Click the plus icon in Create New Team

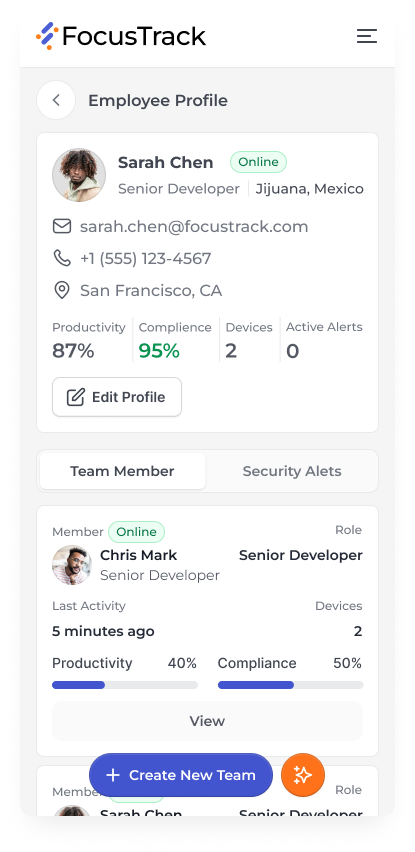[112, 775]
